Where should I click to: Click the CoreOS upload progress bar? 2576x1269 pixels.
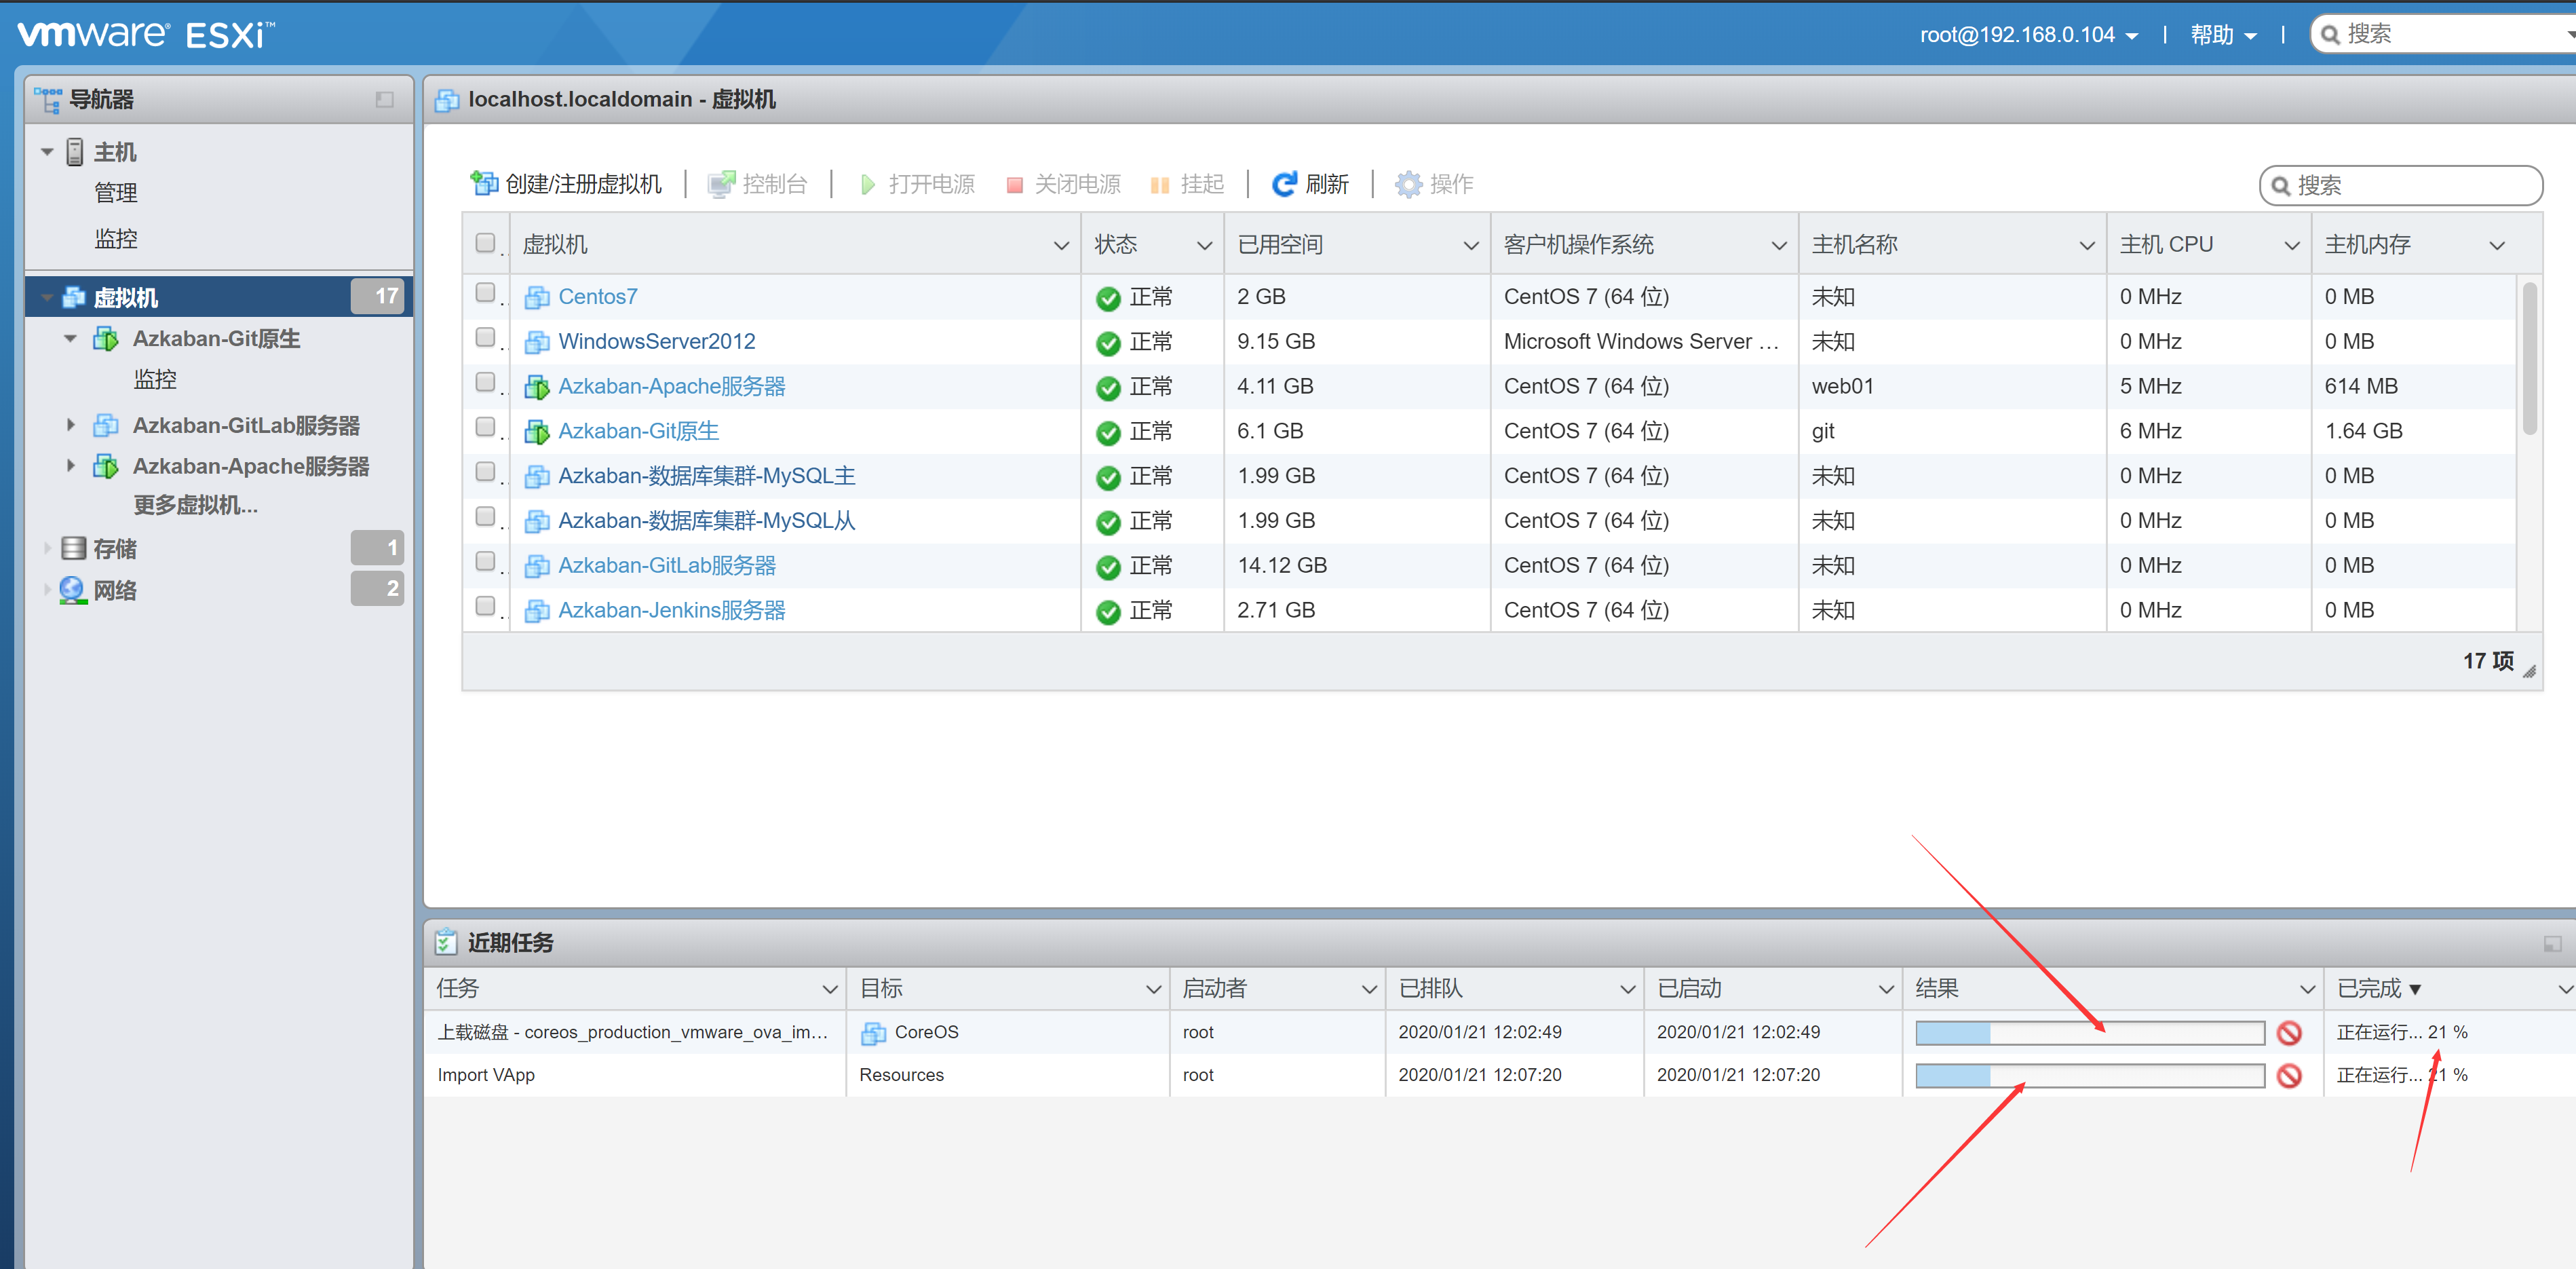point(2090,1033)
